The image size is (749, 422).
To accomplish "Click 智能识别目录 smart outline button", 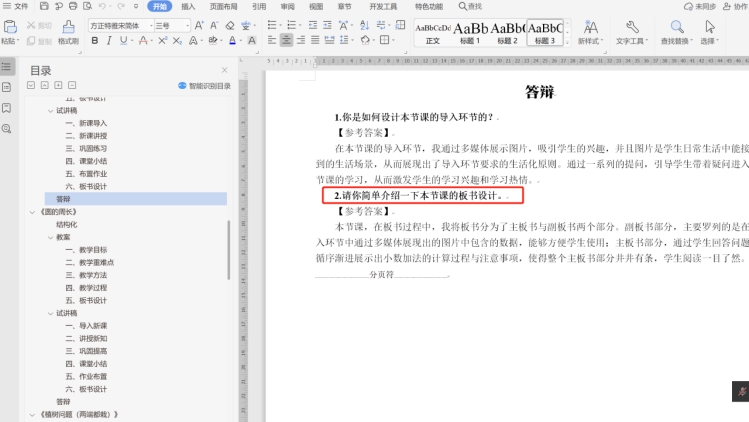I will 204,86.
